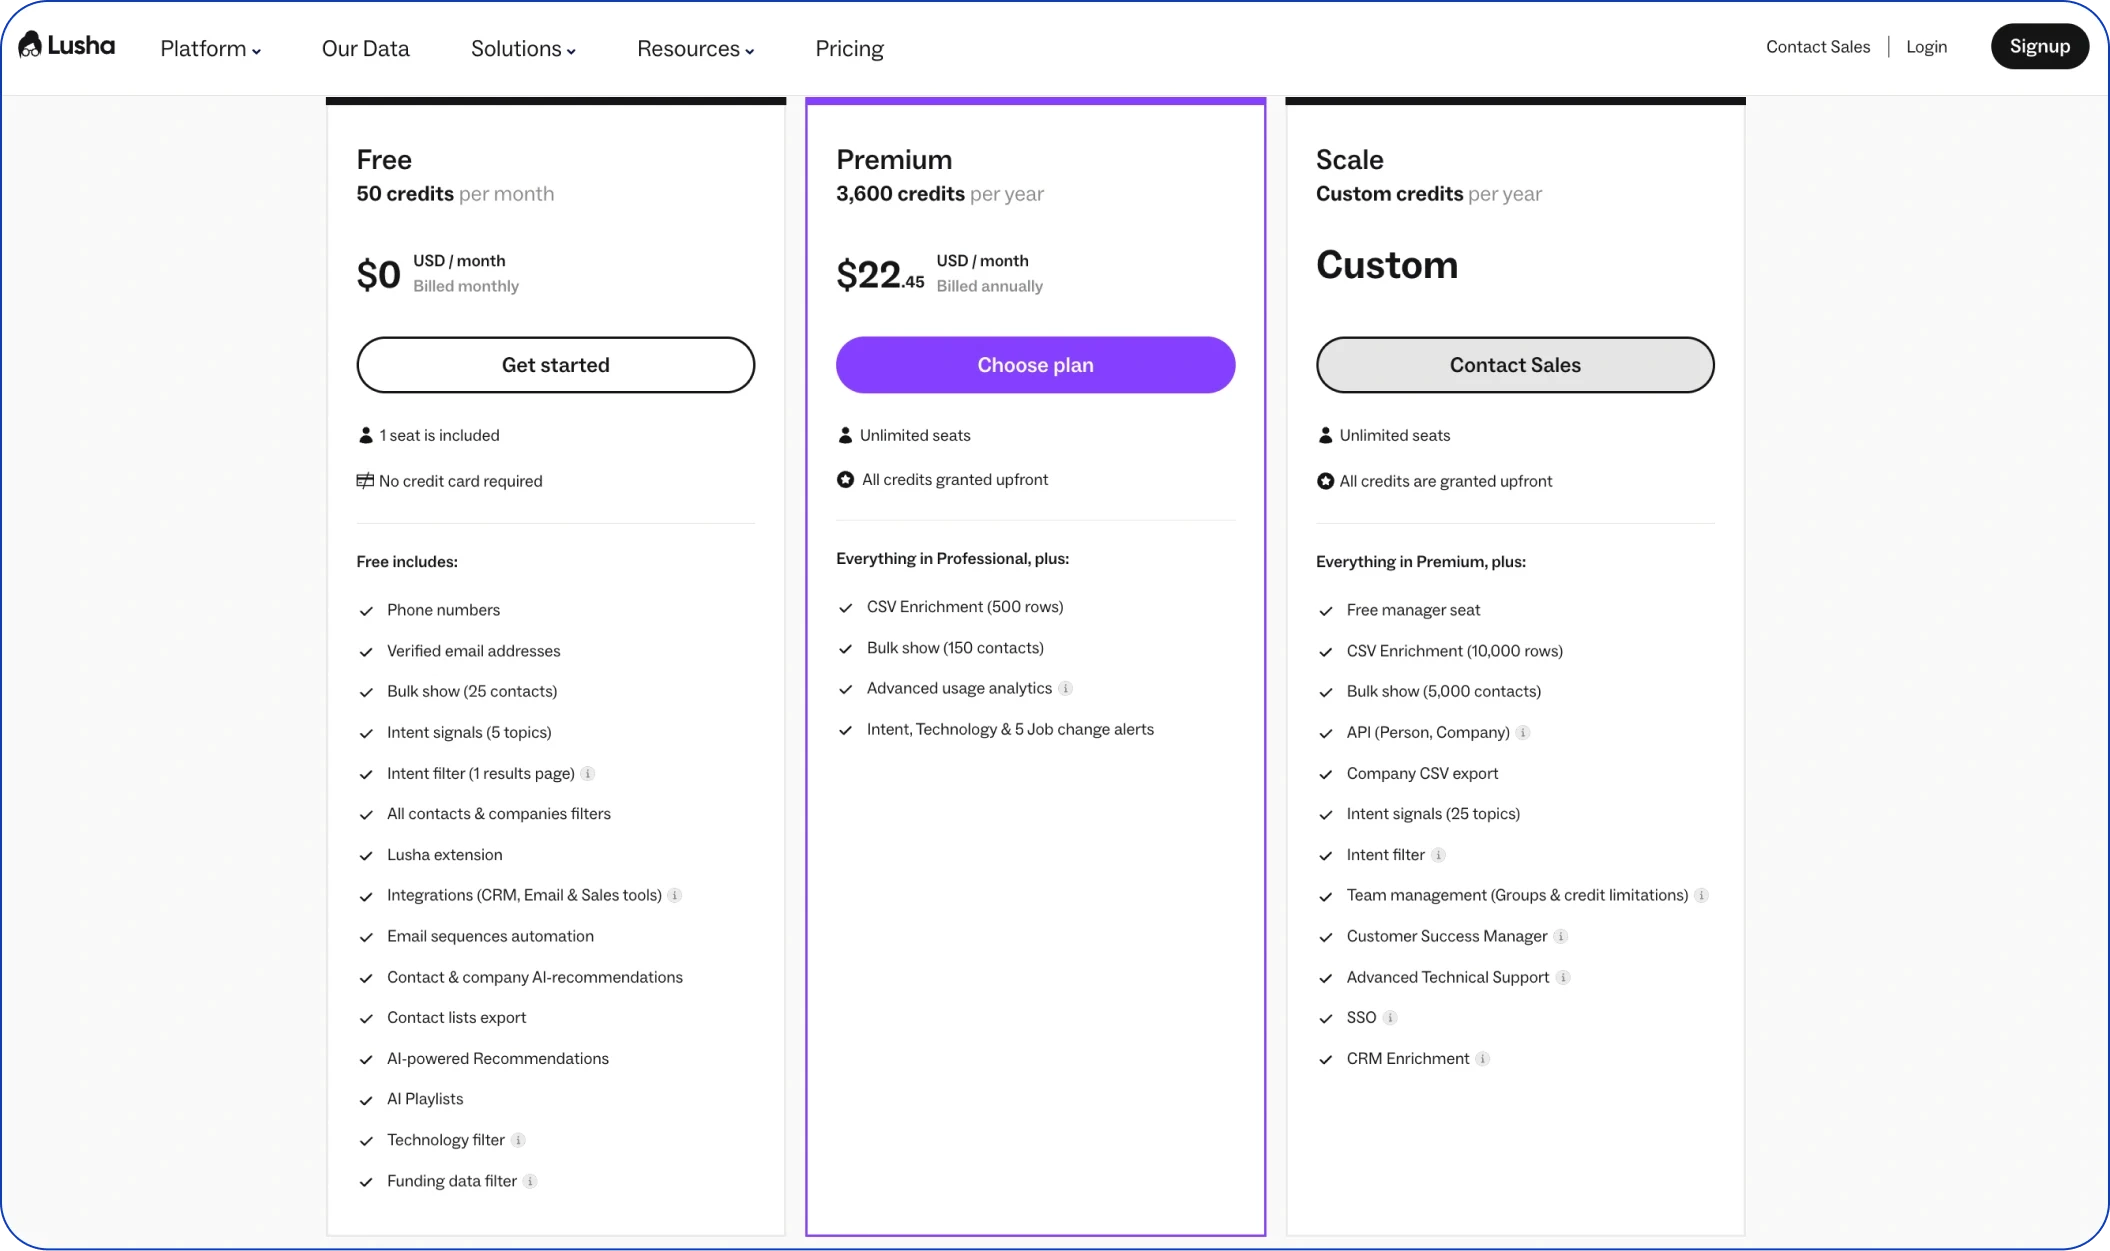Click the Premium plan heading

(x=894, y=160)
